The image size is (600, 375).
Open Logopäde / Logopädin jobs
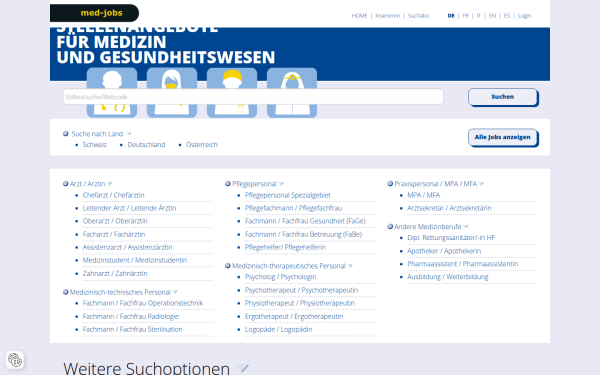click(x=279, y=329)
